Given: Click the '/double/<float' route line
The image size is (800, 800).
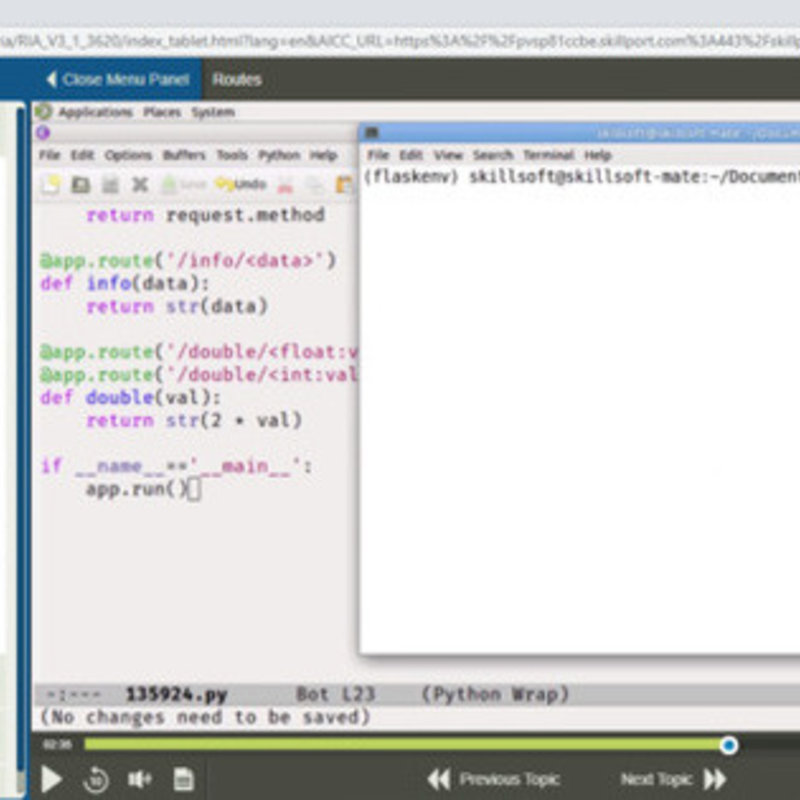Looking at the screenshot, I should (x=199, y=352).
